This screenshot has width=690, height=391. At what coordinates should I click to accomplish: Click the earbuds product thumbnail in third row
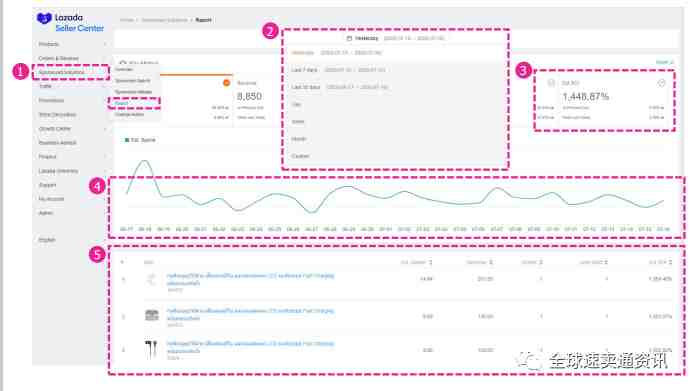coord(151,349)
